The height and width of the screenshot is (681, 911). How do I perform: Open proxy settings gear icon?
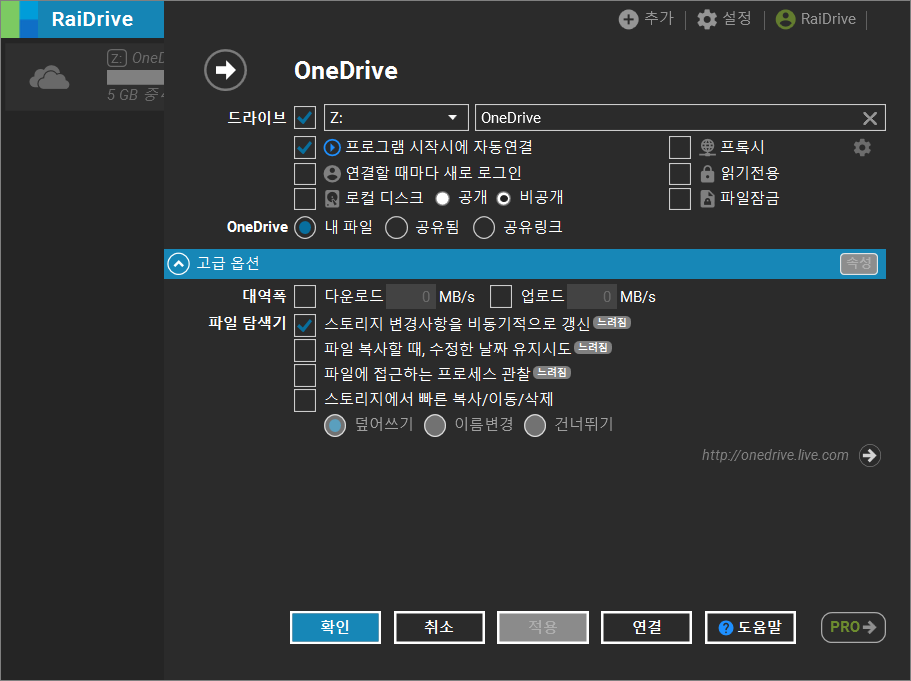(862, 148)
